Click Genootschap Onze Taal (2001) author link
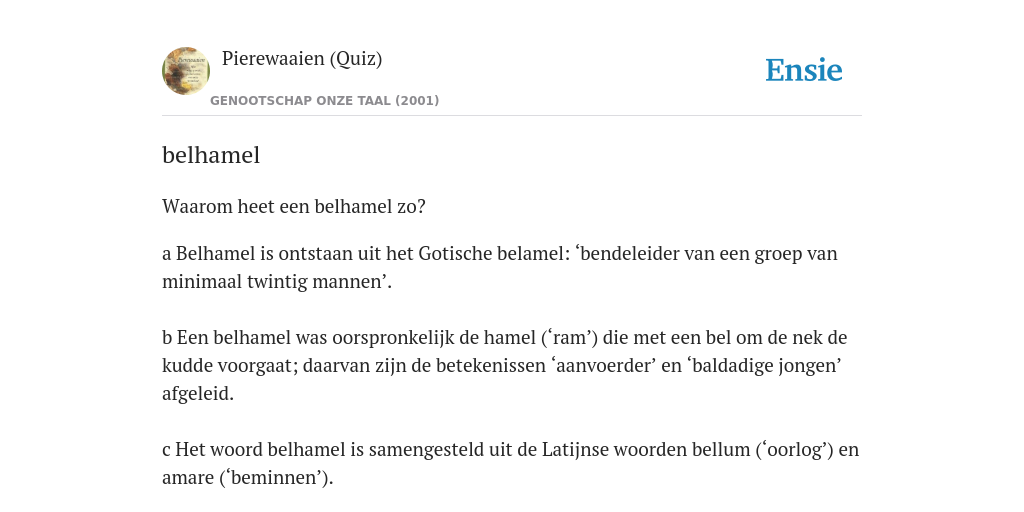Screen dimensions: 1024x512 325,101
